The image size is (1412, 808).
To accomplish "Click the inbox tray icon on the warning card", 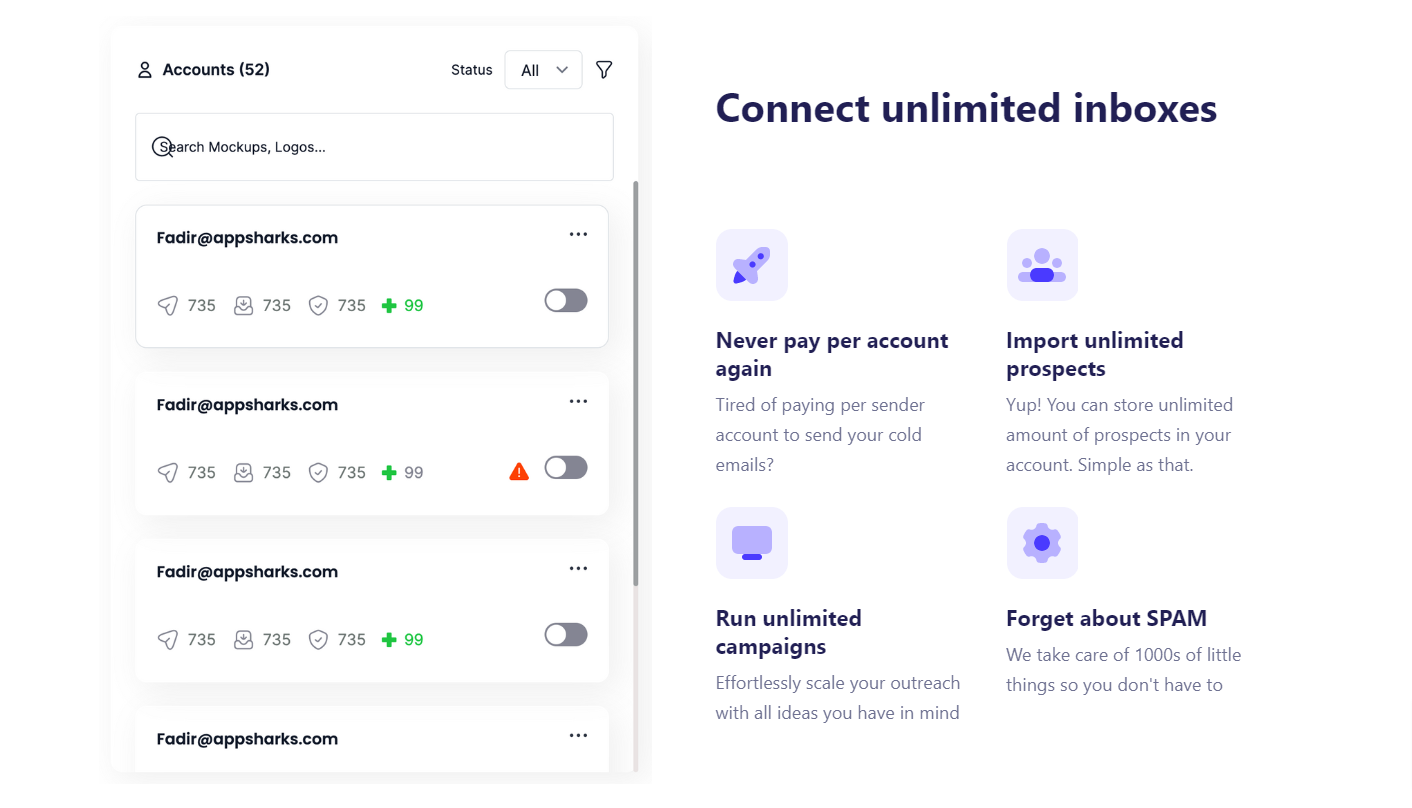I will tap(243, 473).
